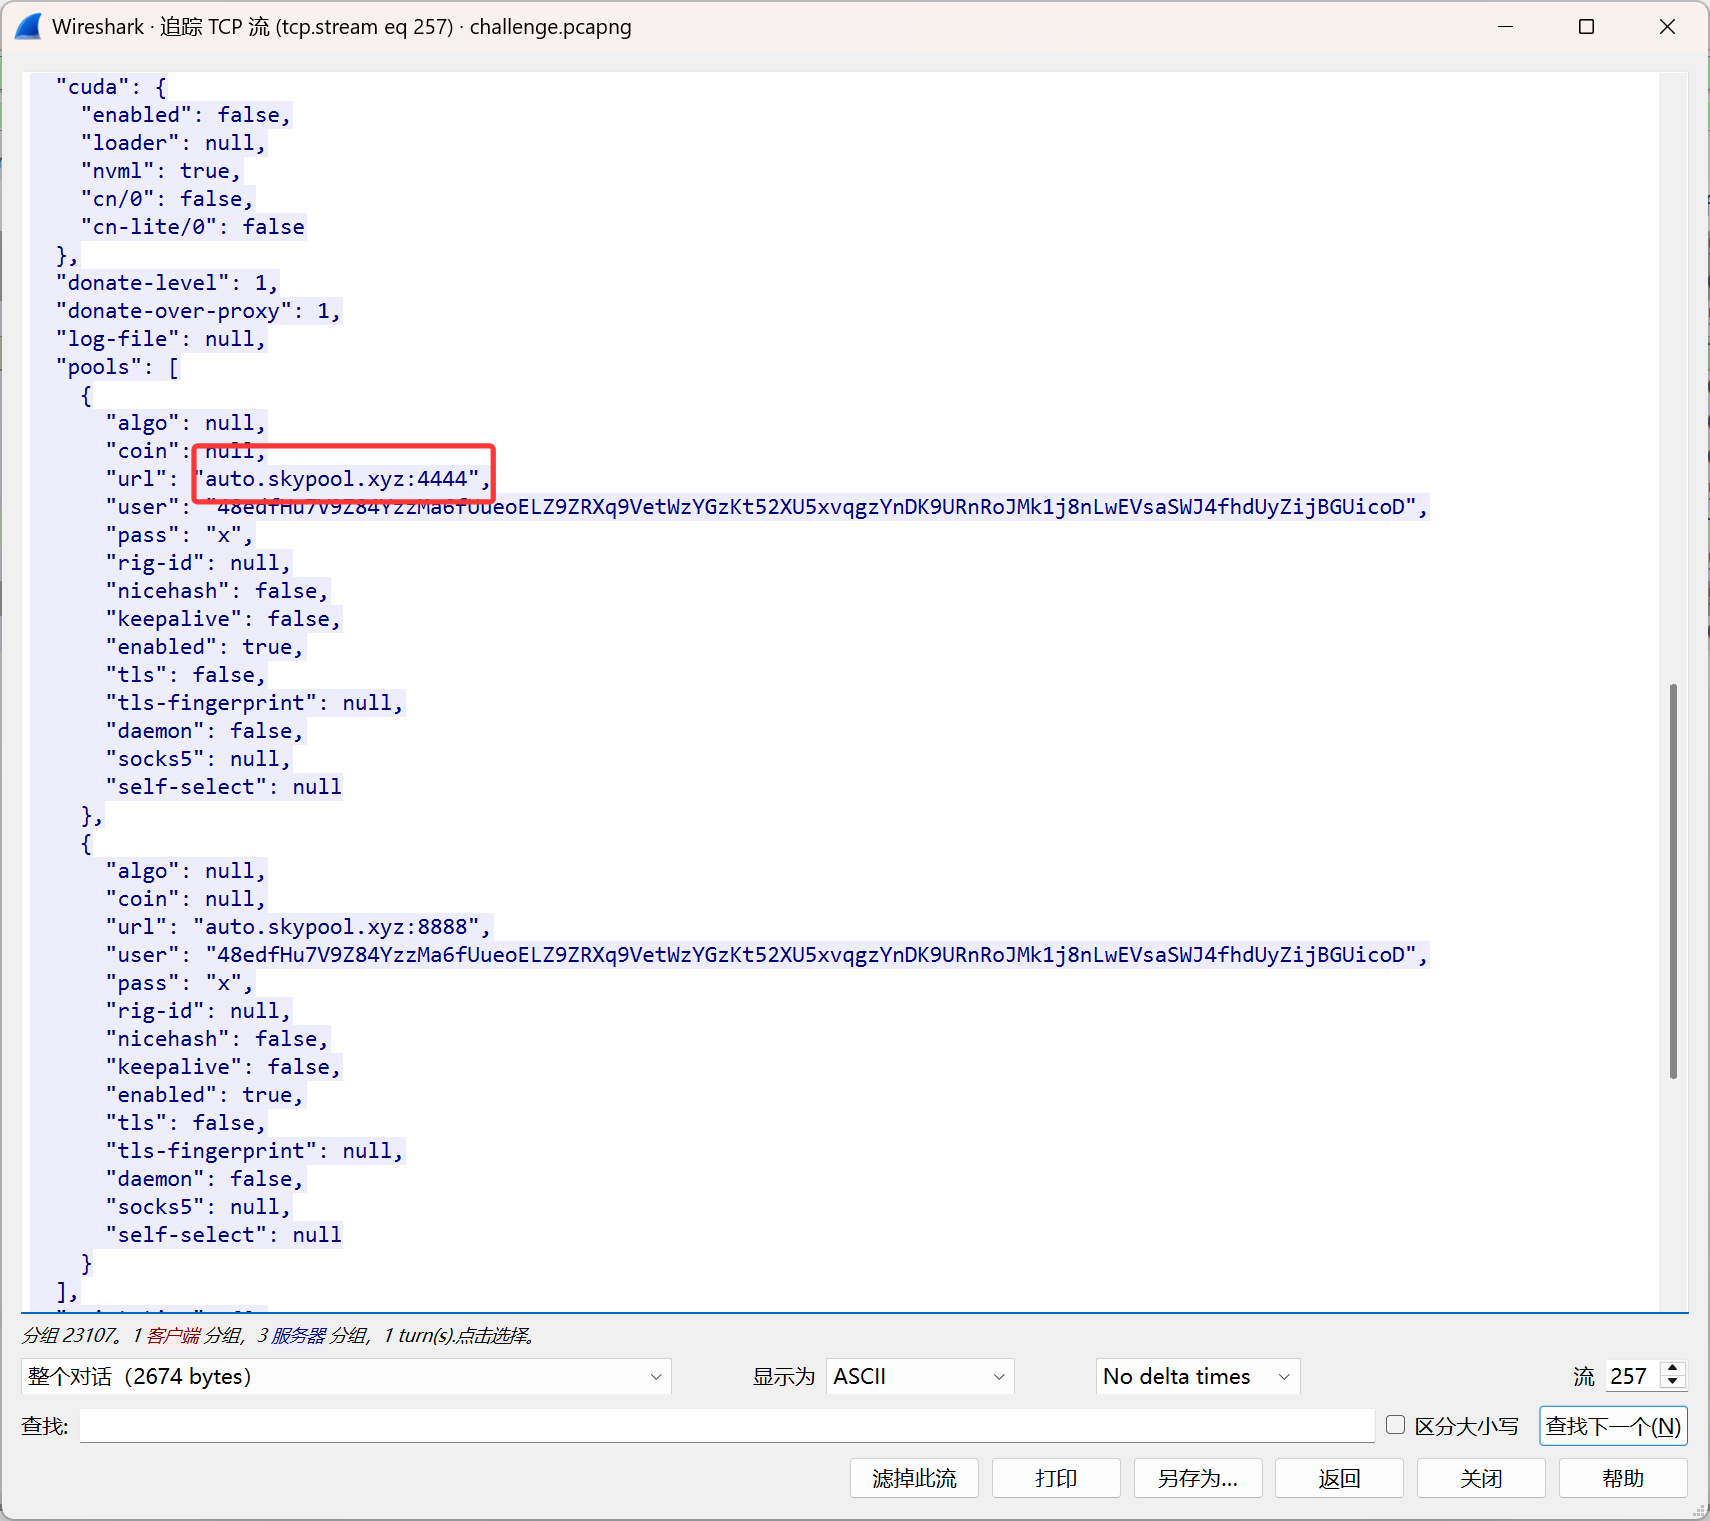Image resolution: width=1710 pixels, height=1521 pixels.
Task: Open the 显示为 ASCII format dropdown
Action: 920,1376
